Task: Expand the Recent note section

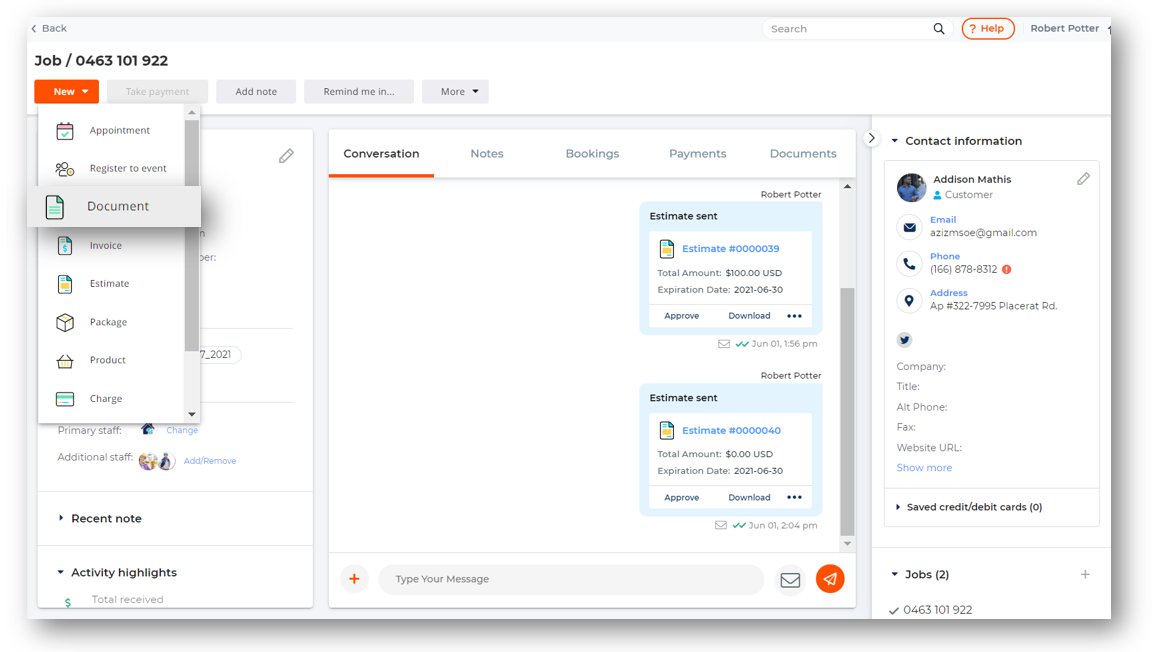Action: (x=61, y=518)
